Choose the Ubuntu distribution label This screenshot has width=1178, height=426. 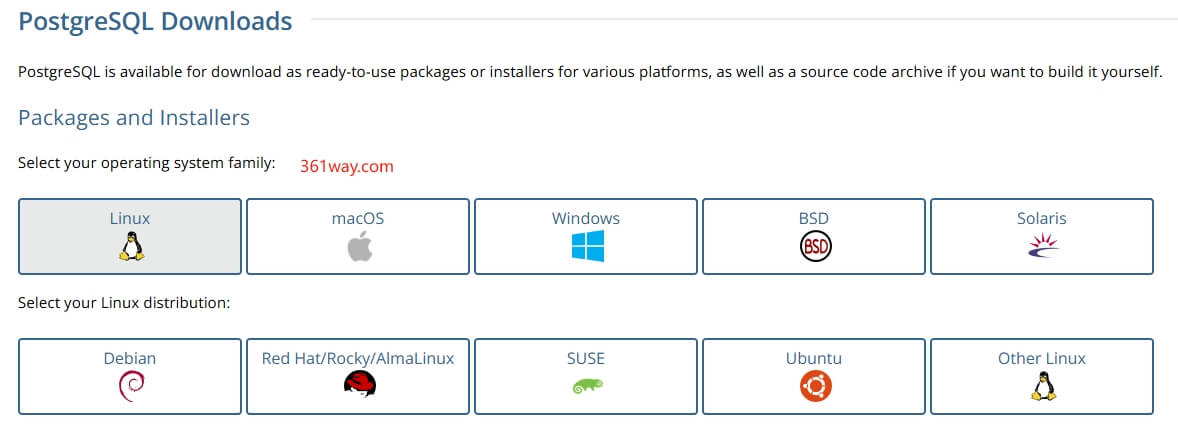tap(814, 358)
